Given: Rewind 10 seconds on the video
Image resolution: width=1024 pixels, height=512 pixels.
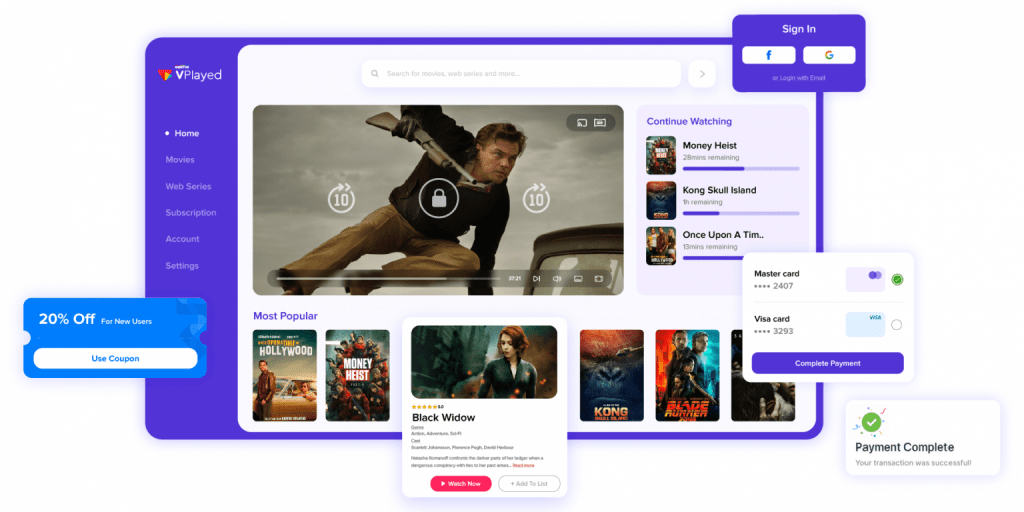Looking at the screenshot, I should [342, 198].
